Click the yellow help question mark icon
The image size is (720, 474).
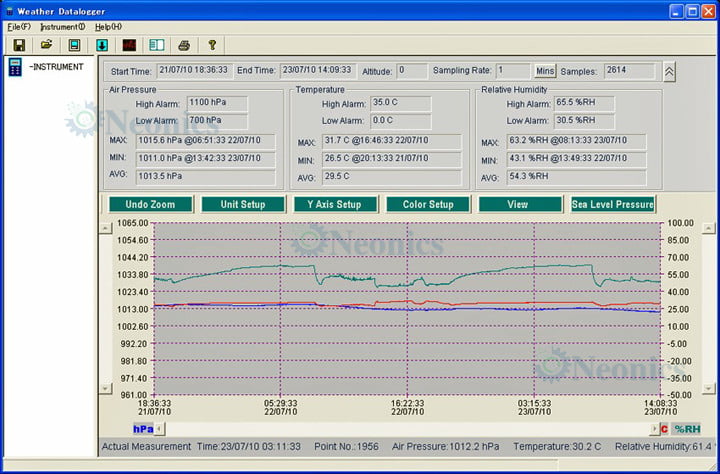(x=212, y=45)
